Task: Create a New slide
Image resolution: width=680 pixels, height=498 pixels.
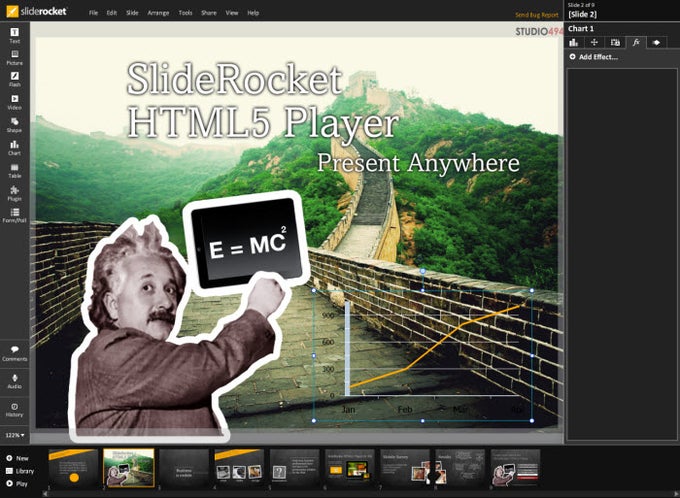Action: (x=17, y=458)
